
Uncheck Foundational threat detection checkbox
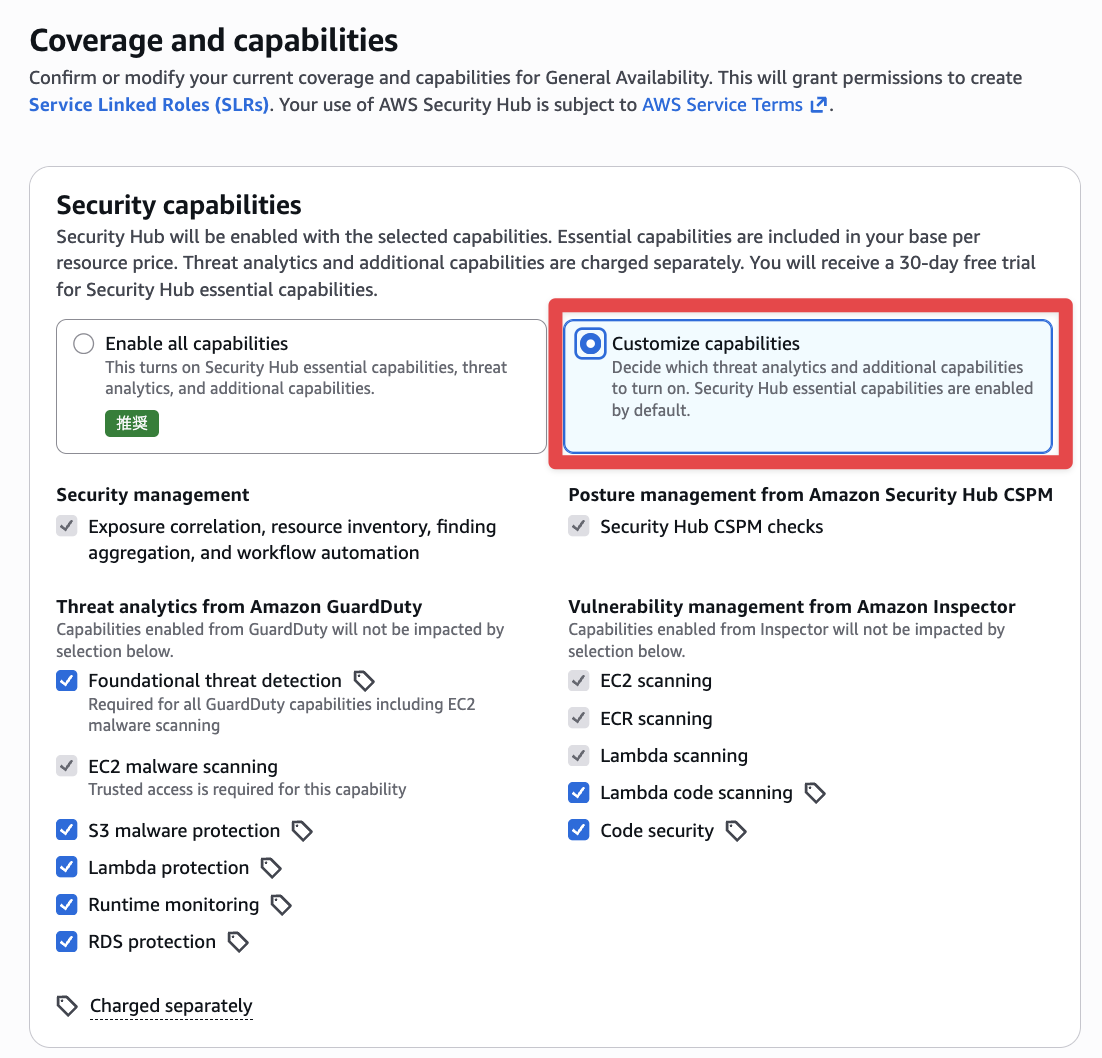[x=67, y=681]
